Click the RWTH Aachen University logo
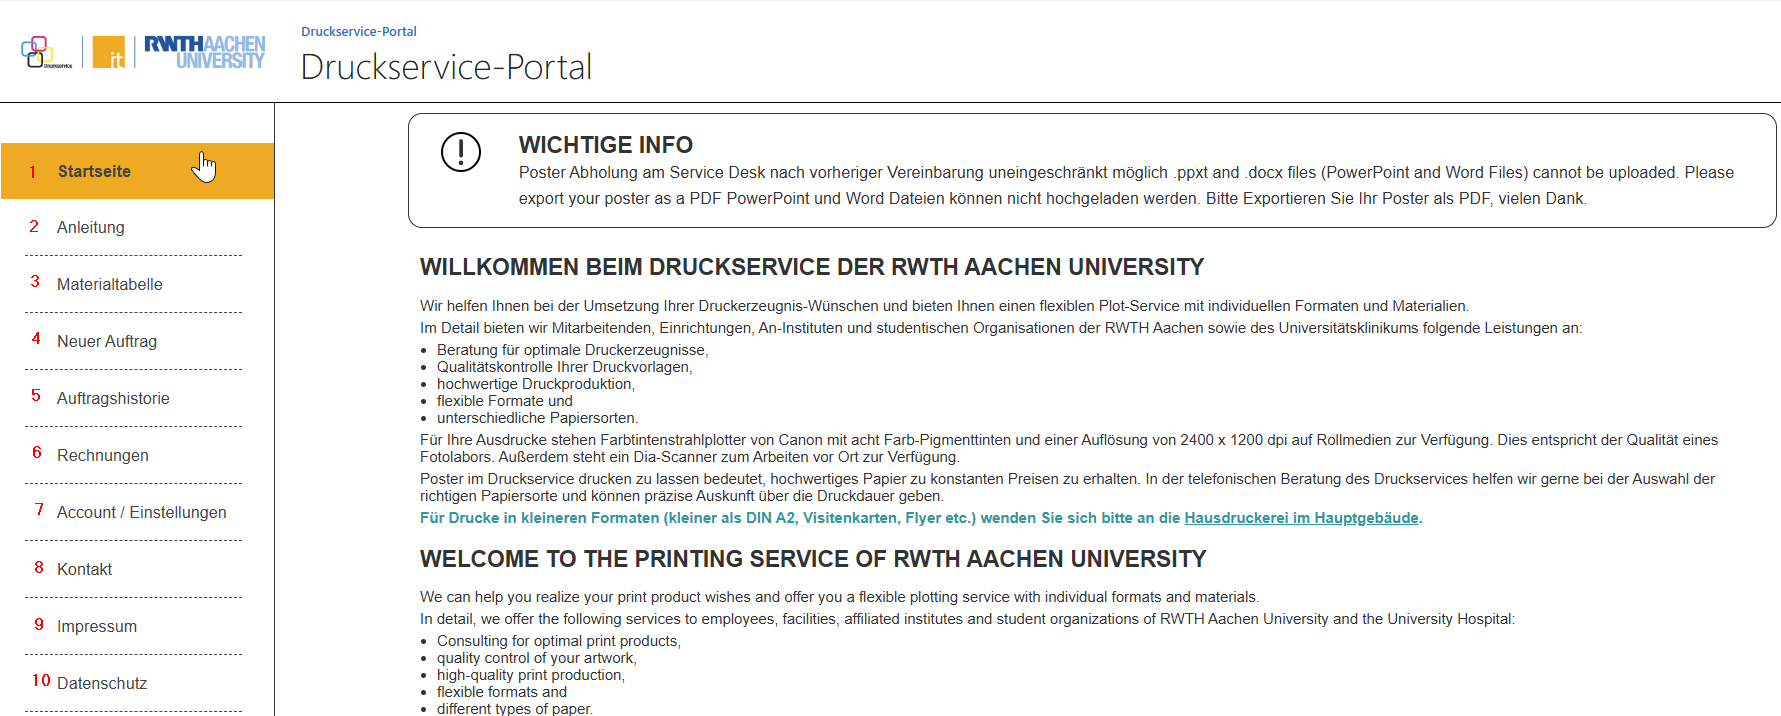Image resolution: width=1781 pixels, height=716 pixels. (205, 52)
